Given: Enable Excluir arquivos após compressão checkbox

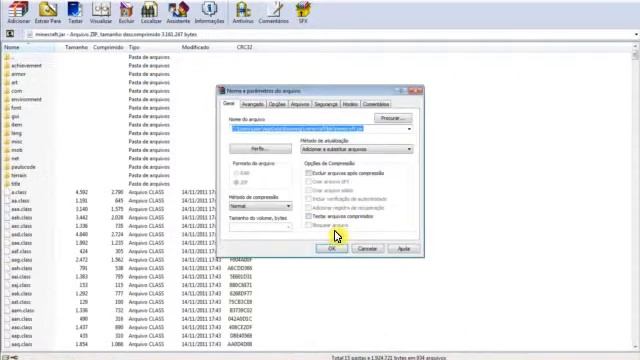Looking at the screenshot, I should 309,173.
